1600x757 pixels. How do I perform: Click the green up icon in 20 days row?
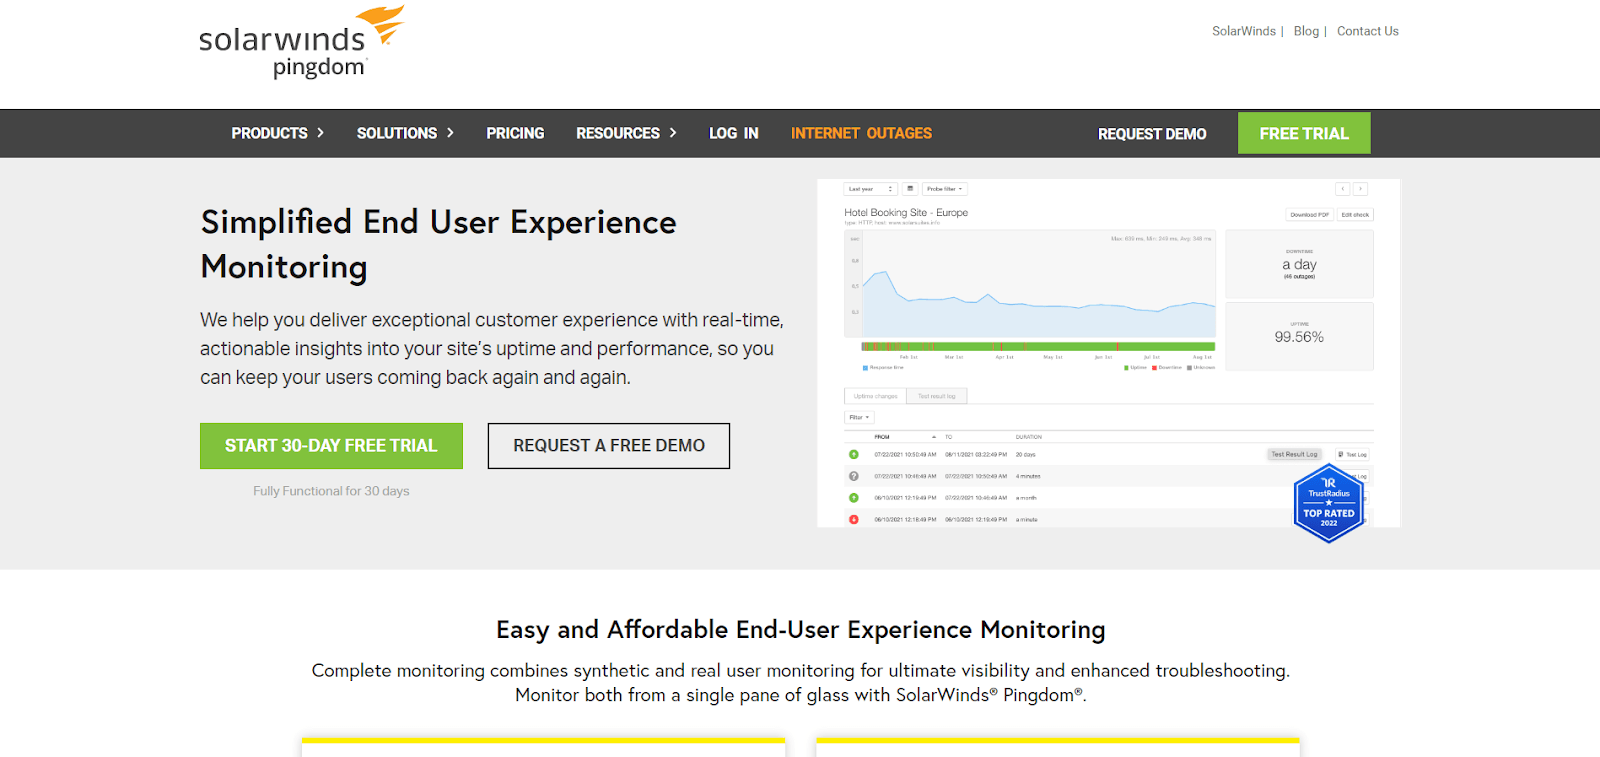pos(854,454)
